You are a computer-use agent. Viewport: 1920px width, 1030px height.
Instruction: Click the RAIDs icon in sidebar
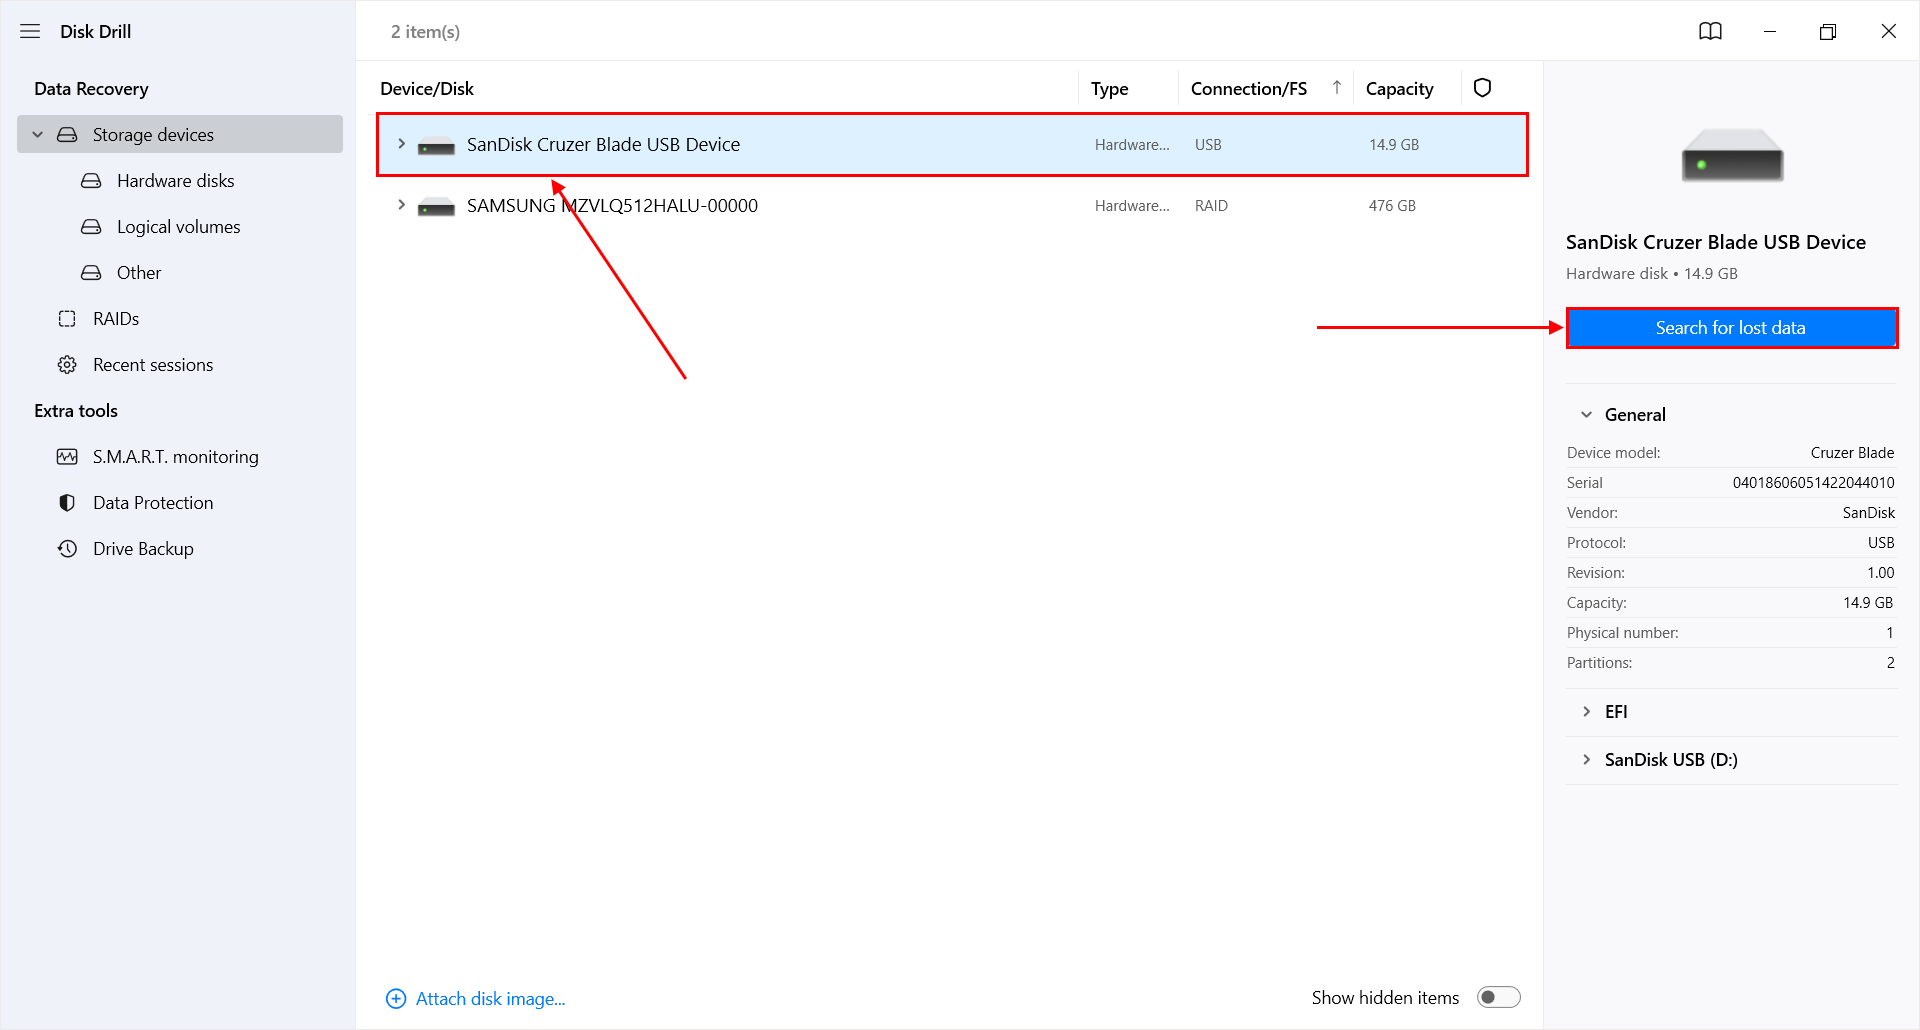click(x=67, y=319)
